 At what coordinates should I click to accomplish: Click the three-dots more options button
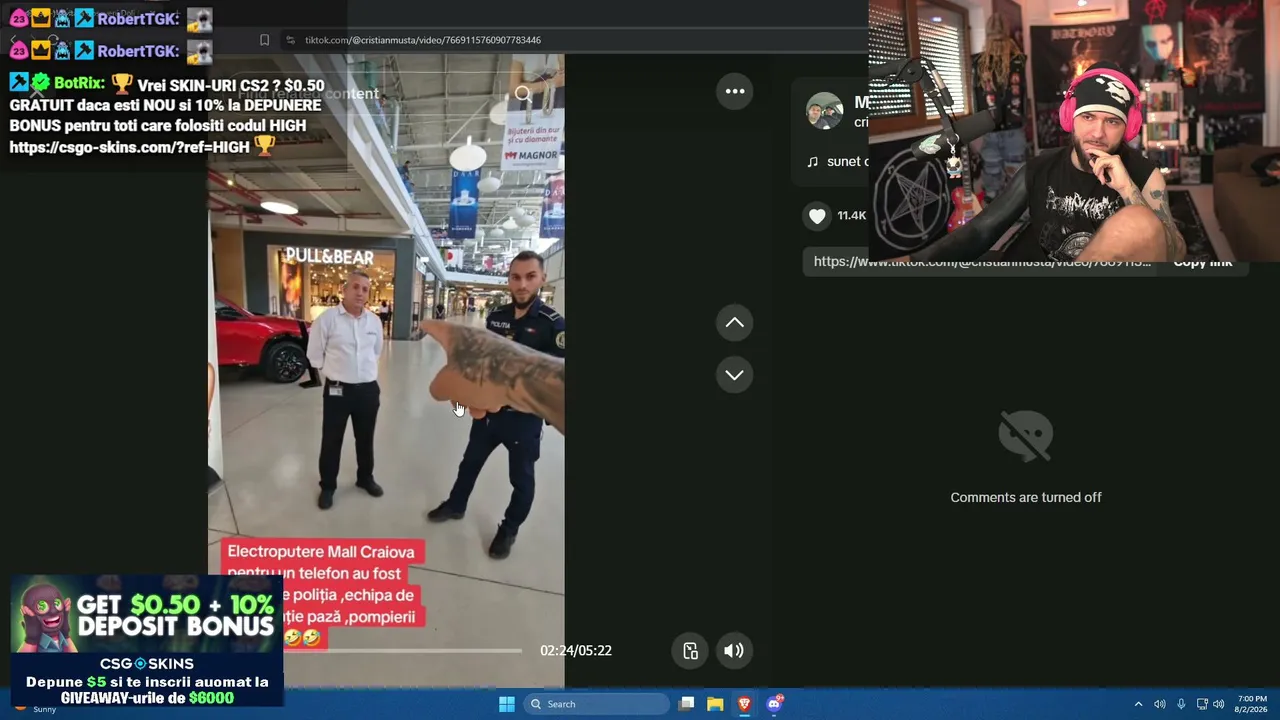click(x=735, y=91)
